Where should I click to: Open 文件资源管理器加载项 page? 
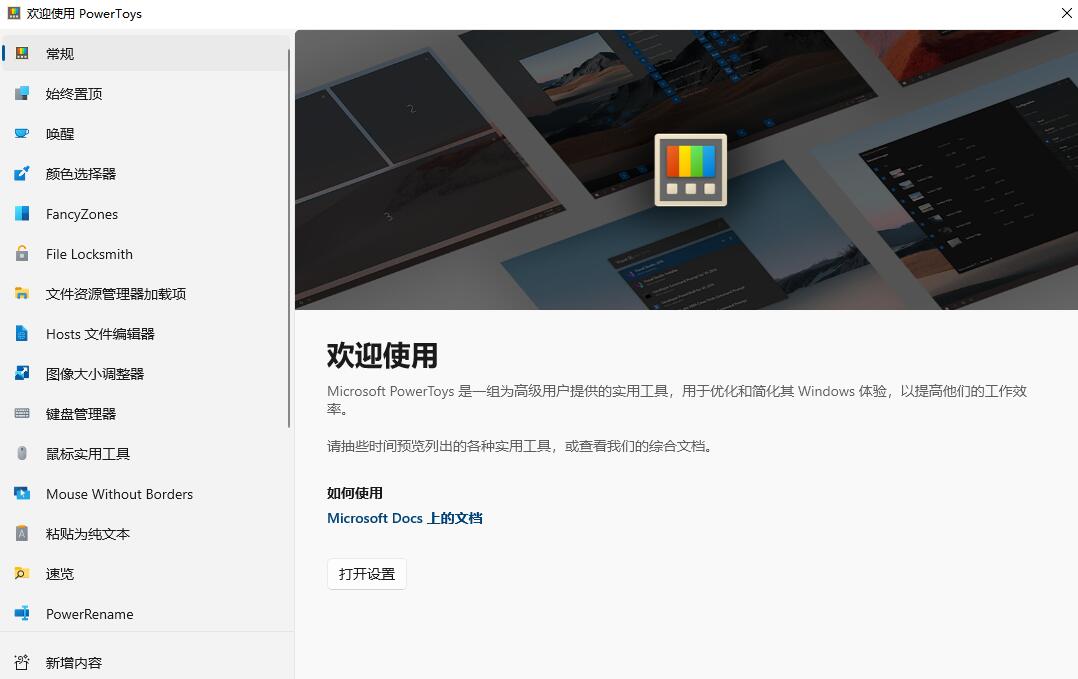(145, 293)
